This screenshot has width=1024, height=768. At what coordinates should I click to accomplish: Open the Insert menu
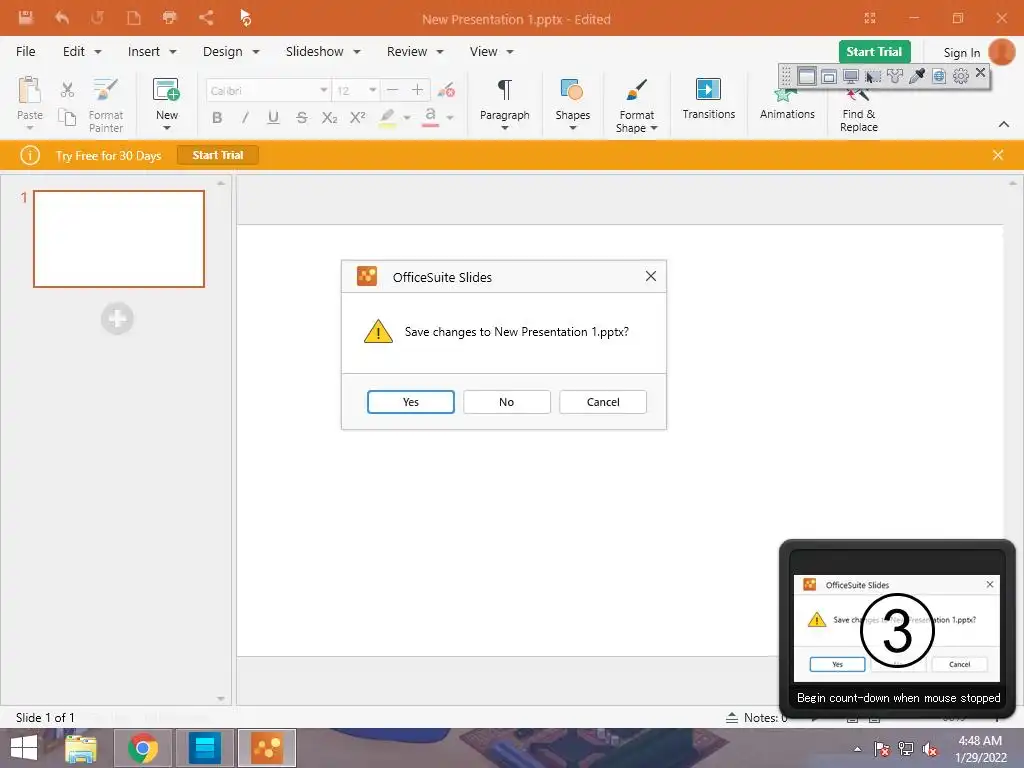pos(152,52)
